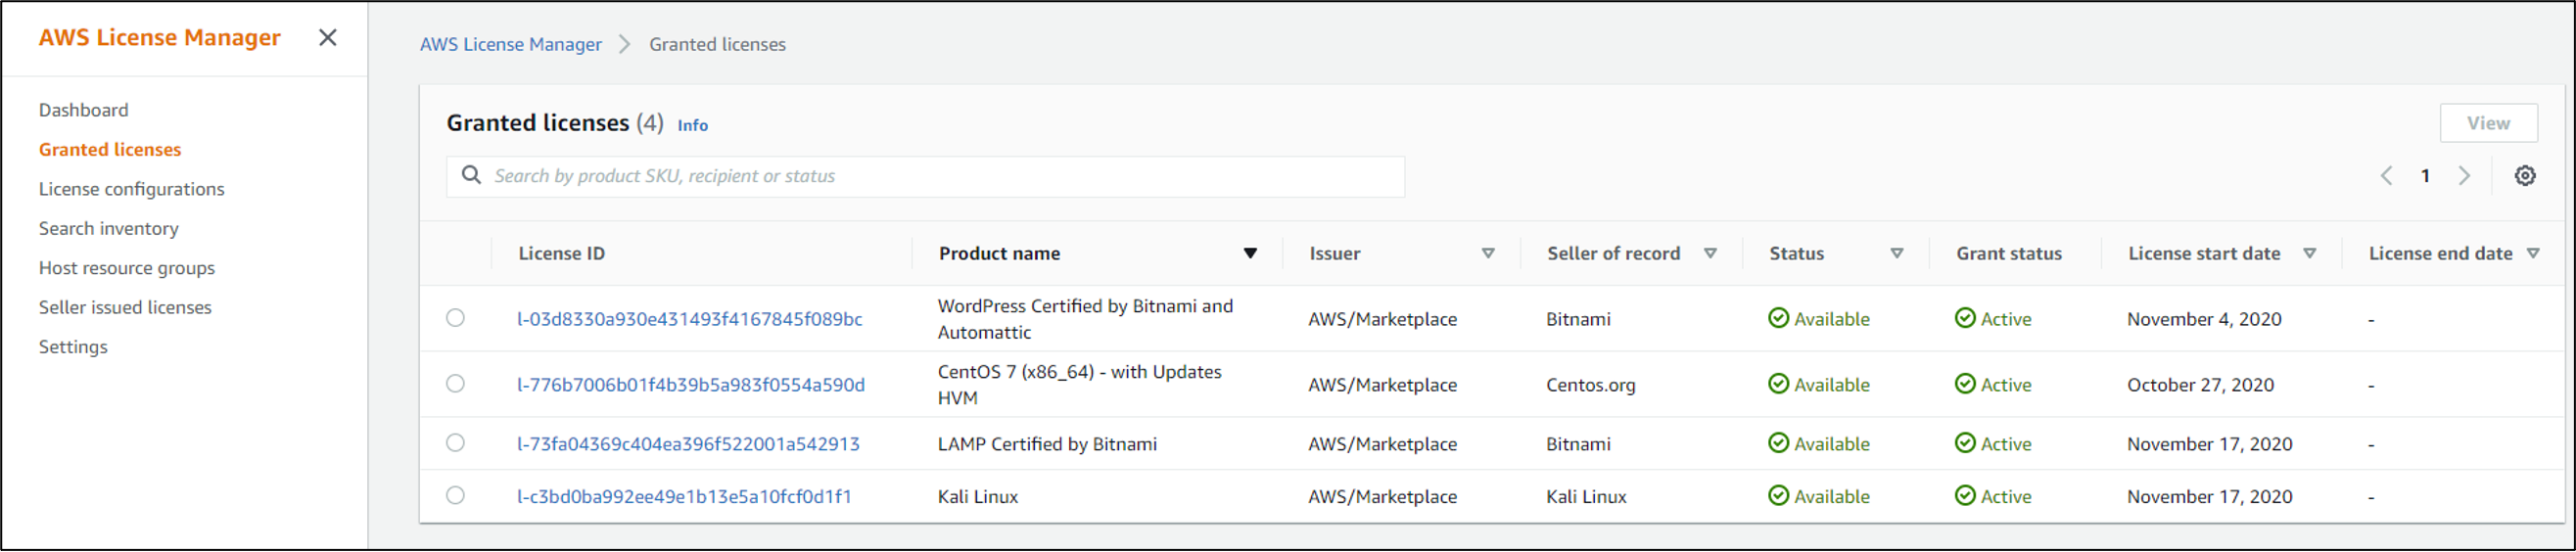Open Seller issued licenses page
The width and height of the screenshot is (2576, 552).
[x=125, y=307]
